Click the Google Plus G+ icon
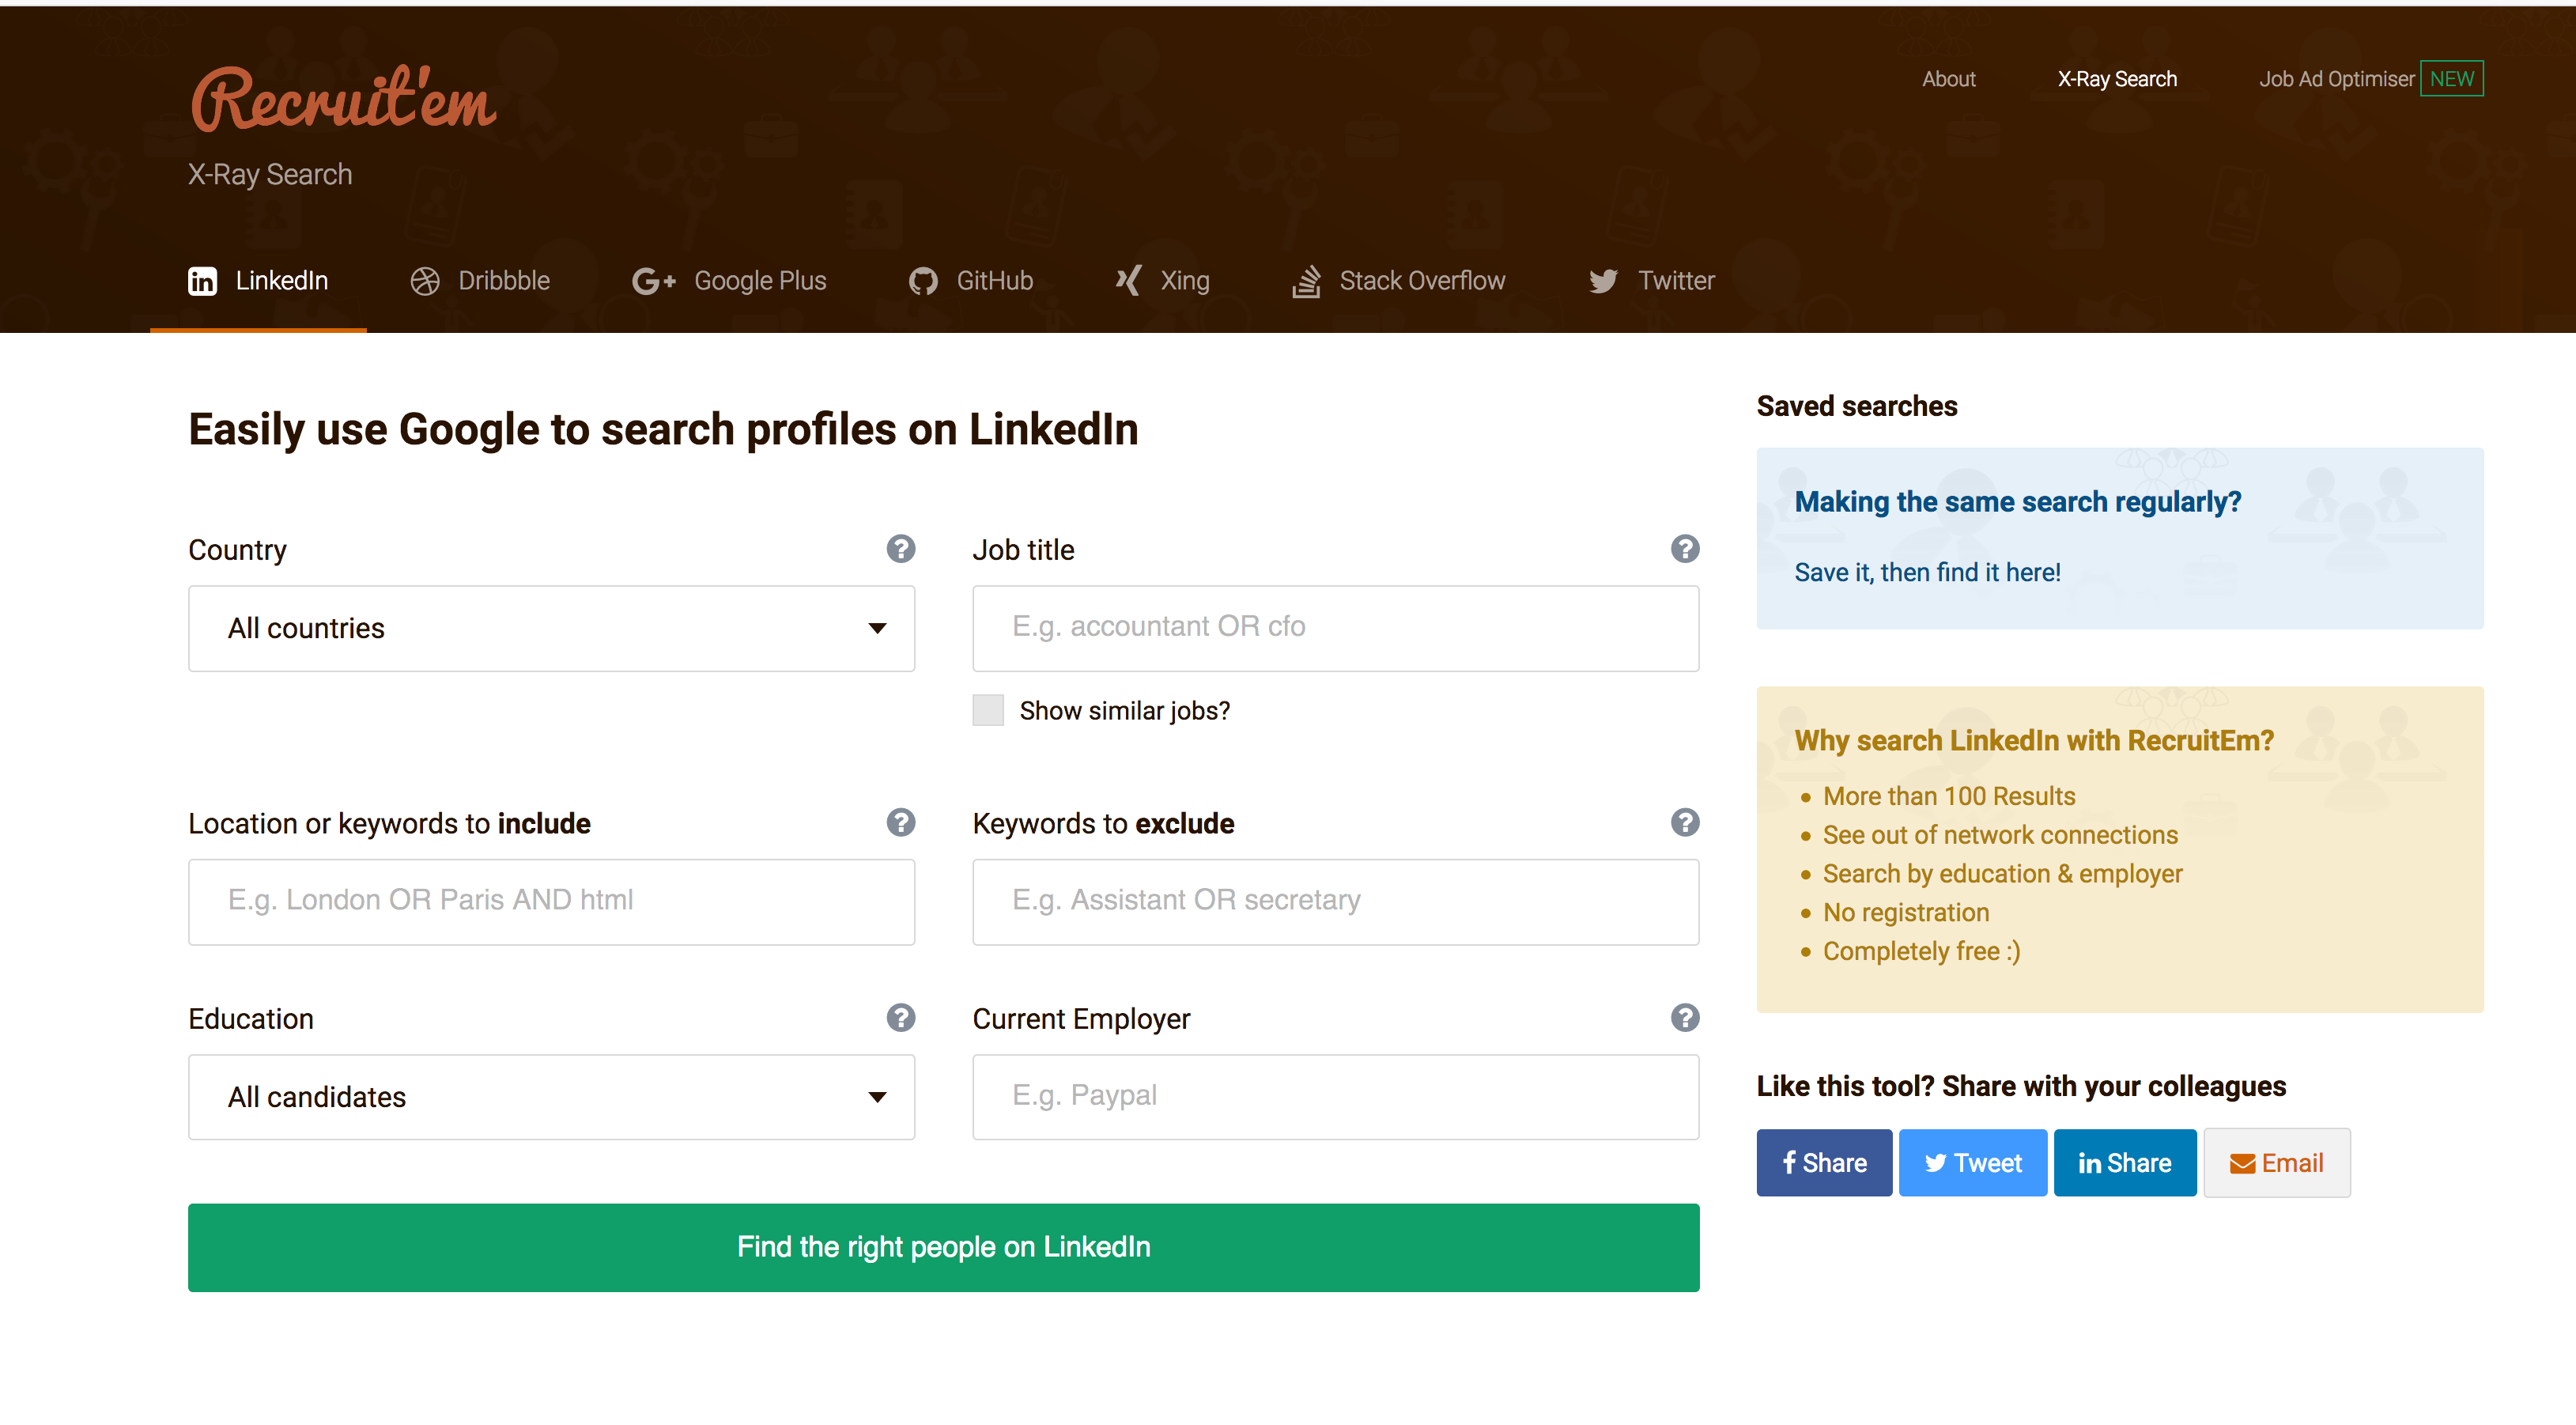Image resolution: width=2576 pixels, height=1425 pixels. 654,281
